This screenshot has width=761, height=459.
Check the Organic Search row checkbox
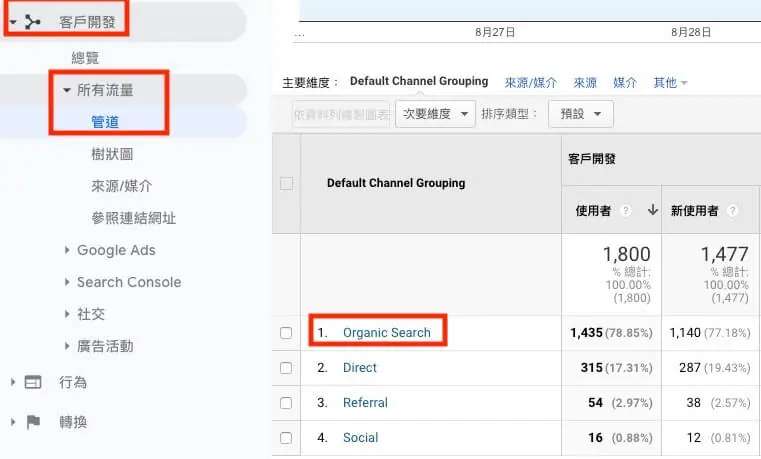coord(286,333)
